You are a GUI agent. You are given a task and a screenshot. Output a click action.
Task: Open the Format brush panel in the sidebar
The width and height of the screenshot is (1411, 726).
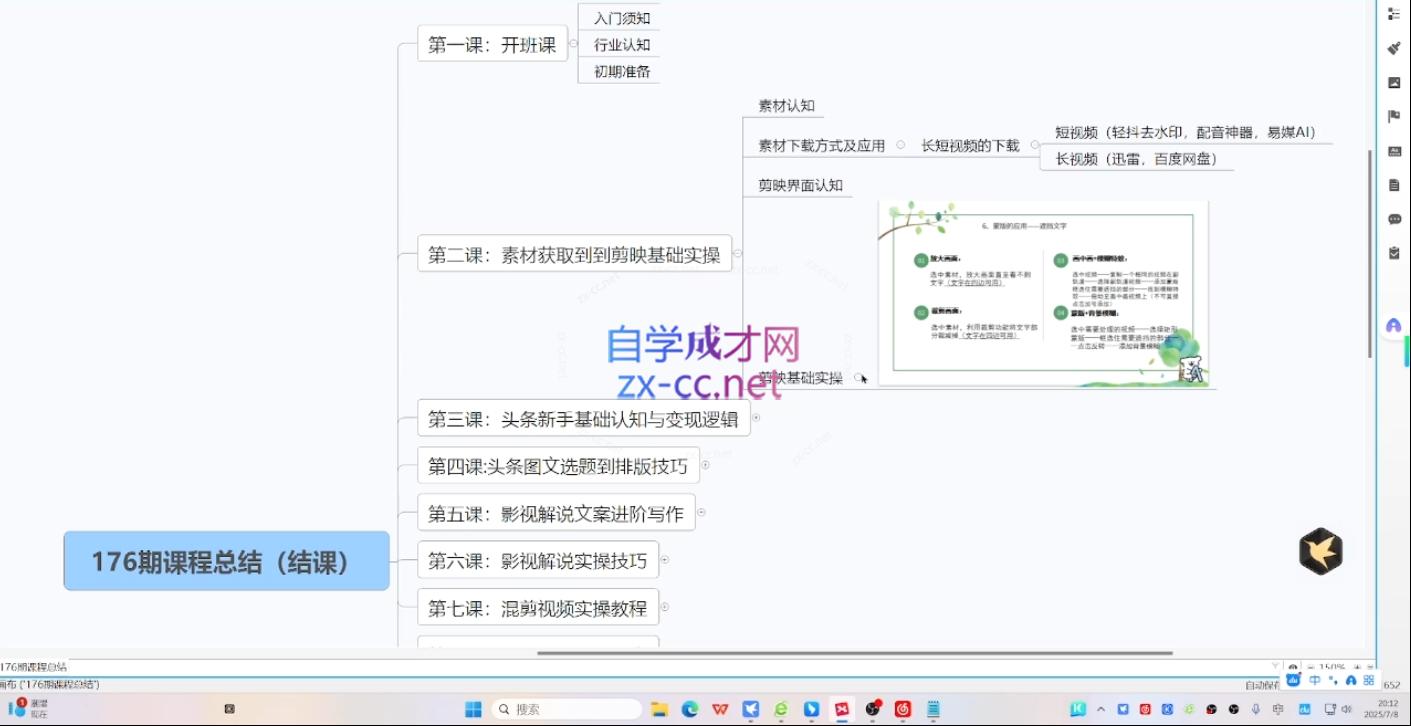pyautogui.click(x=1394, y=48)
